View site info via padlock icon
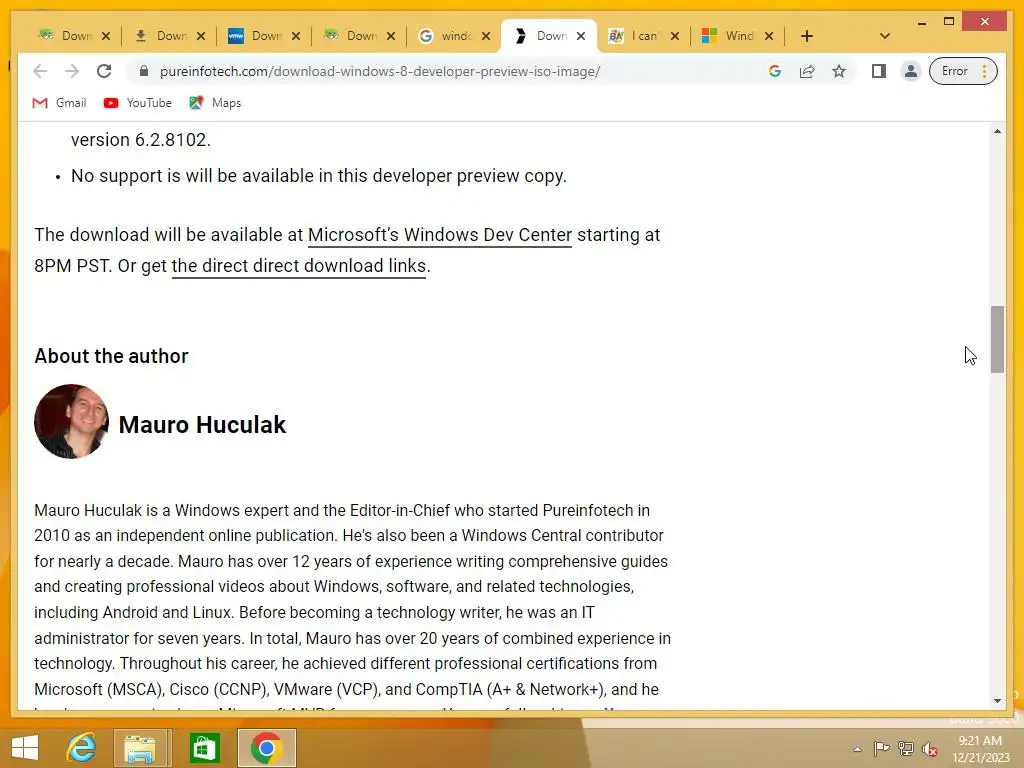This screenshot has width=1024, height=768. (x=144, y=71)
